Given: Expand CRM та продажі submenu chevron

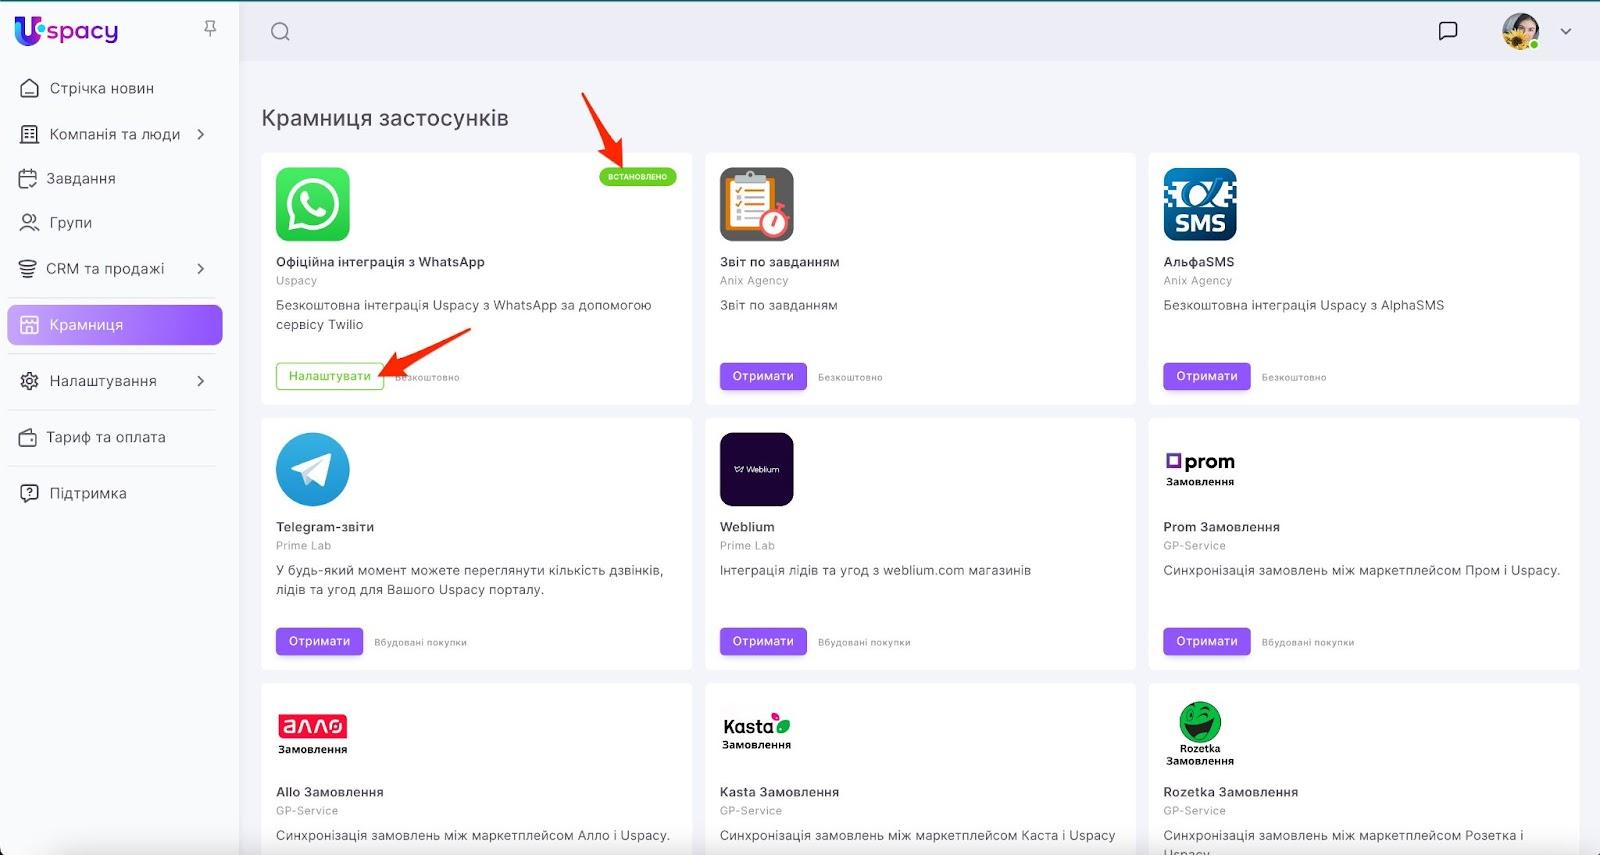Looking at the screenshot, I should coord(201,268).
